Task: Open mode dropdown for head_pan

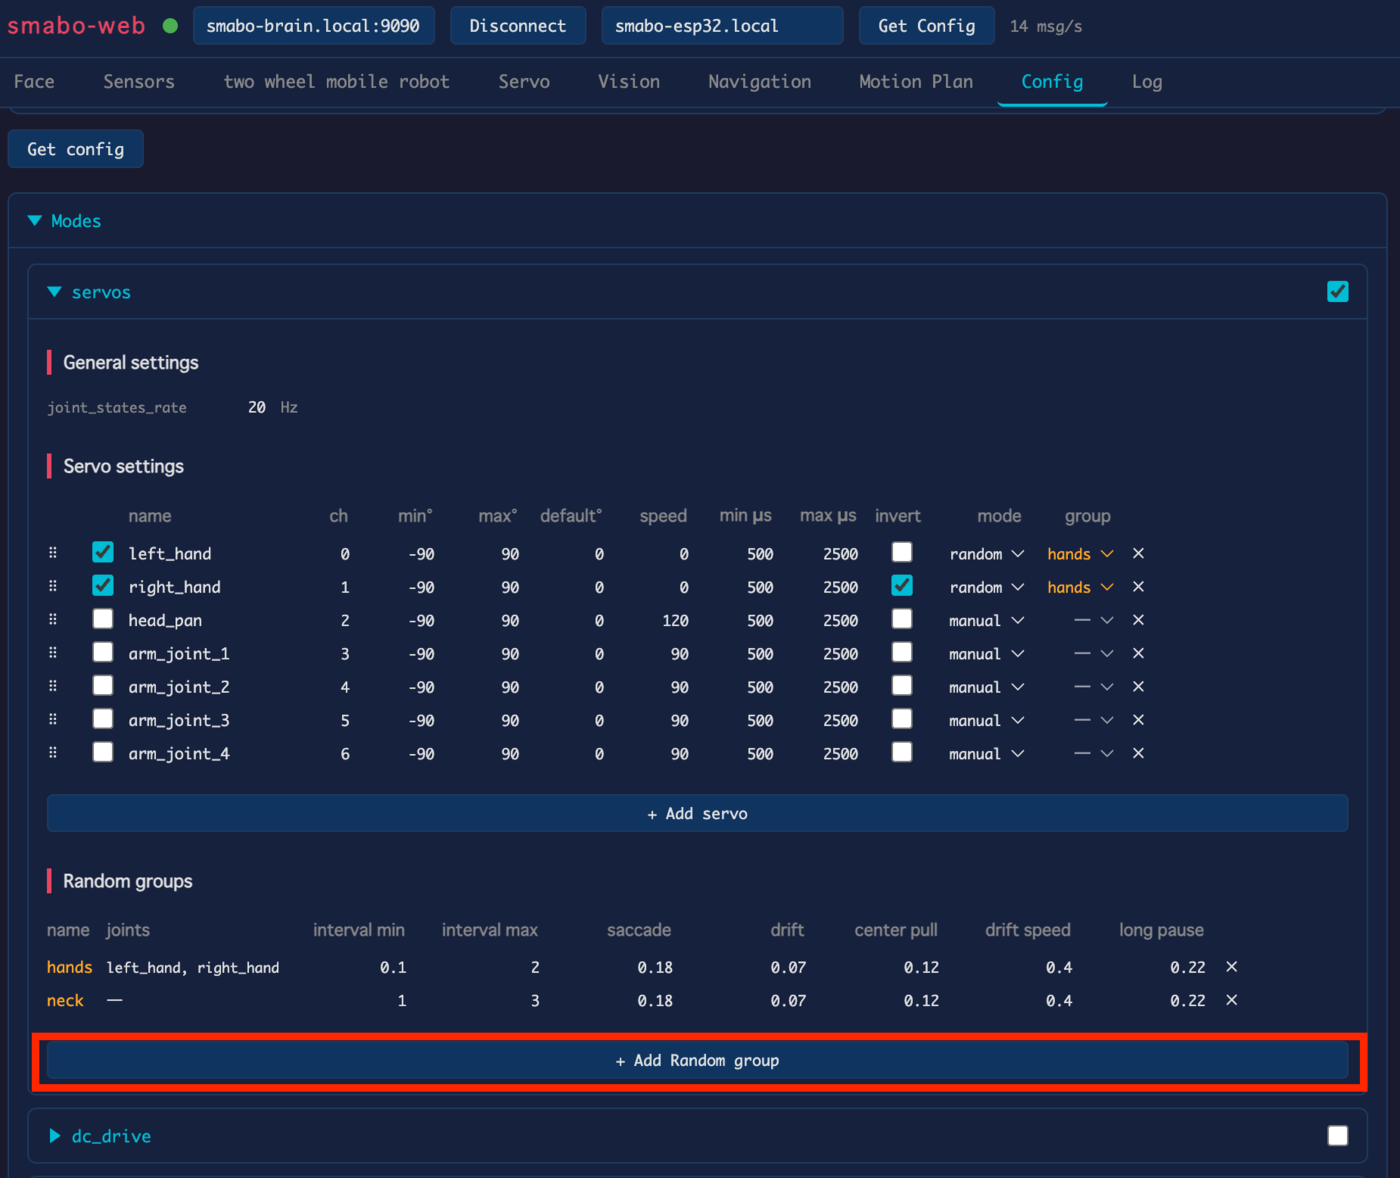Action: pos(987,621)
